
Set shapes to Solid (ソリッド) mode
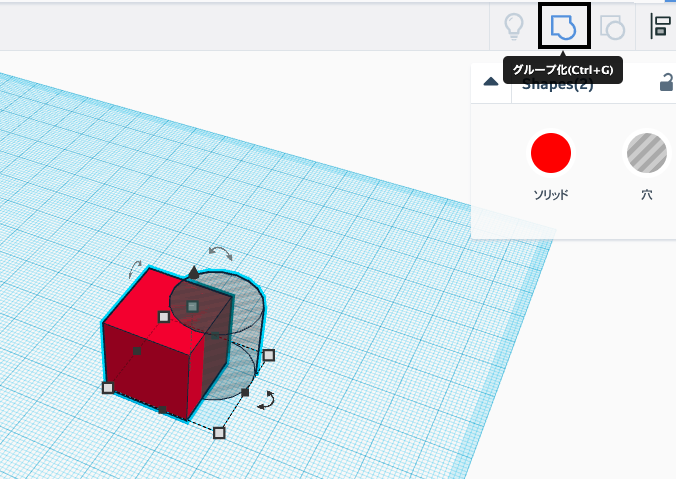[x=550, y=154]
